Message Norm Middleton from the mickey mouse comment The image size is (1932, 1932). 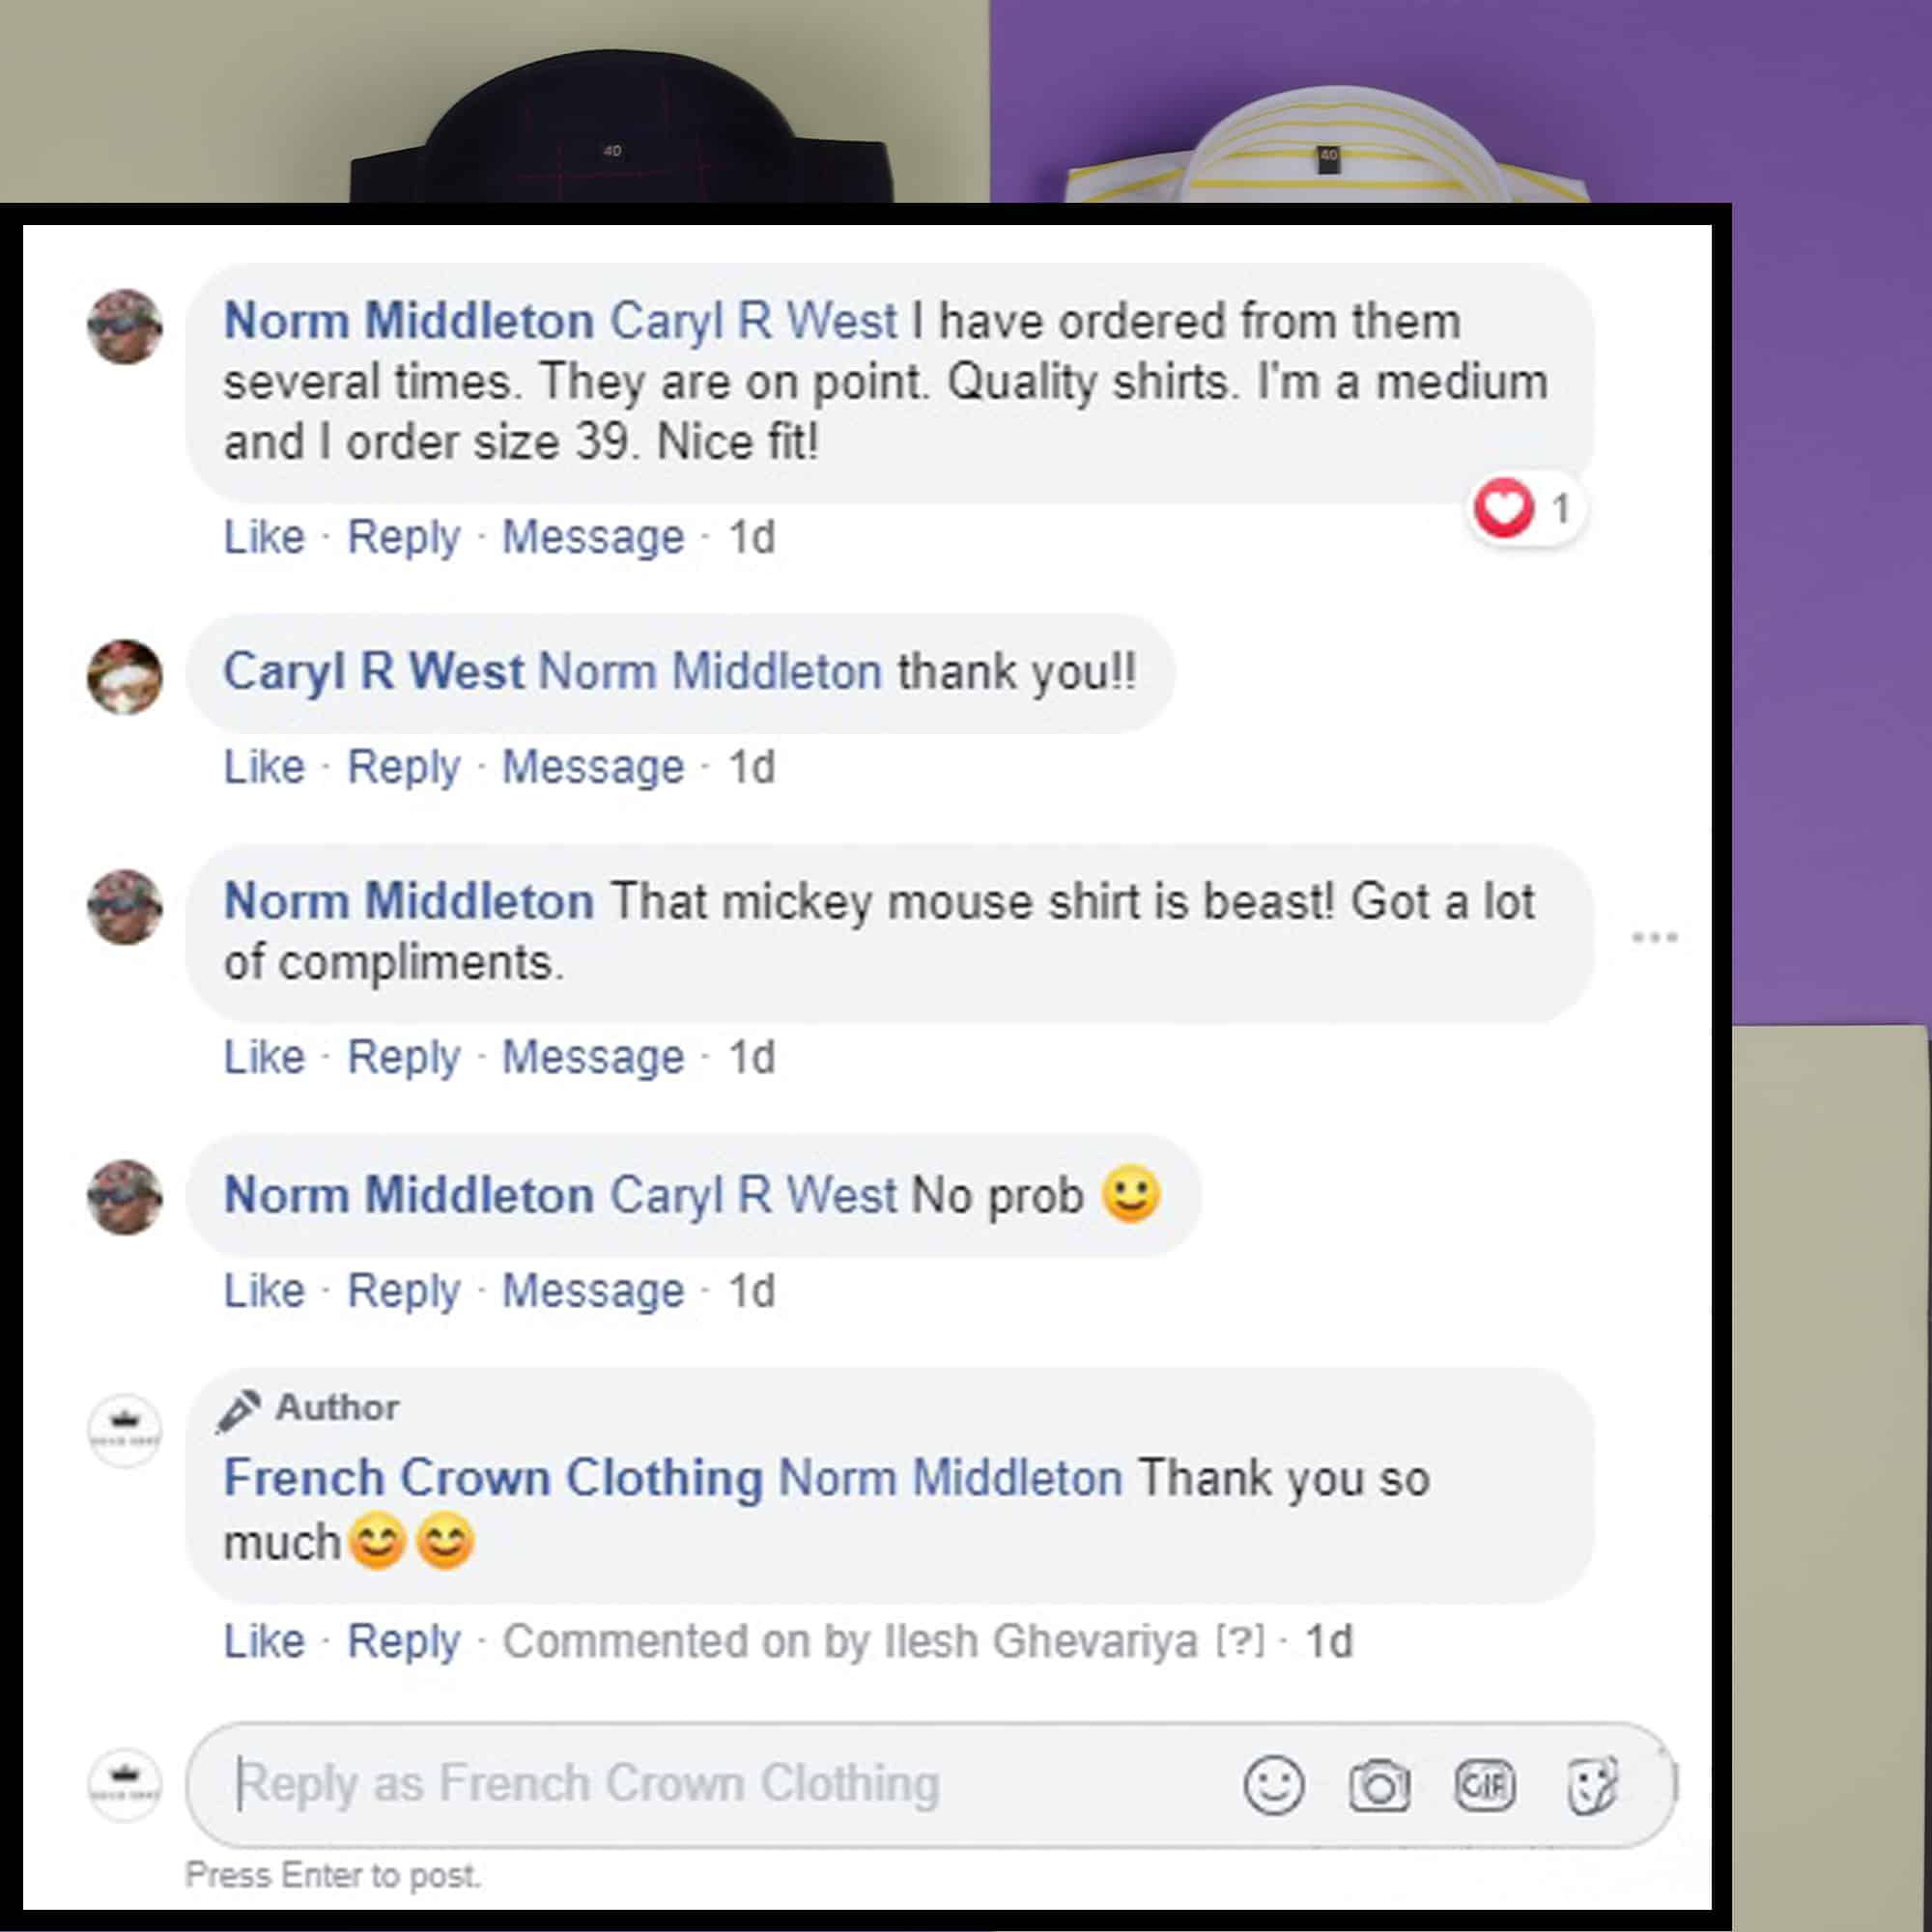pos(593,1057)
